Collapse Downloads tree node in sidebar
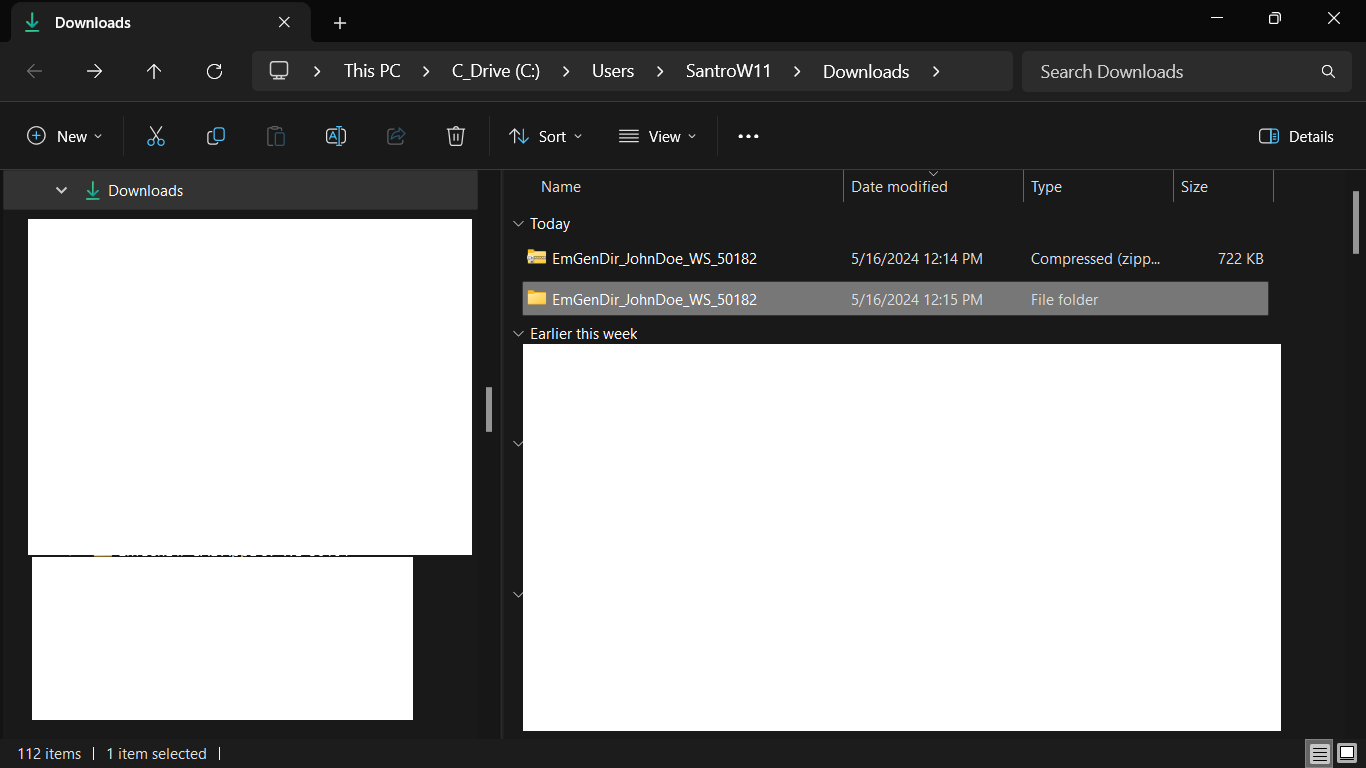 (x=61, y=190)
